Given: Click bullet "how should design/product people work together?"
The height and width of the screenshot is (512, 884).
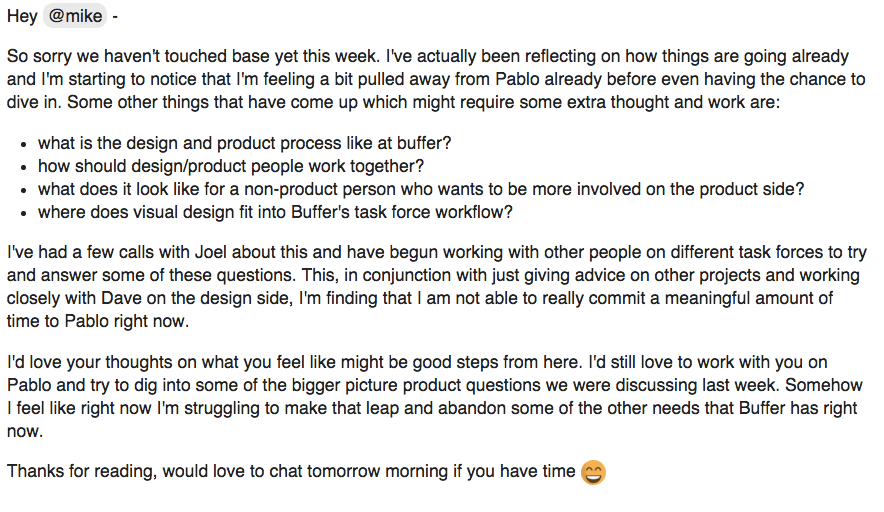Looking at the screenshot, I should tap(231, 166).
